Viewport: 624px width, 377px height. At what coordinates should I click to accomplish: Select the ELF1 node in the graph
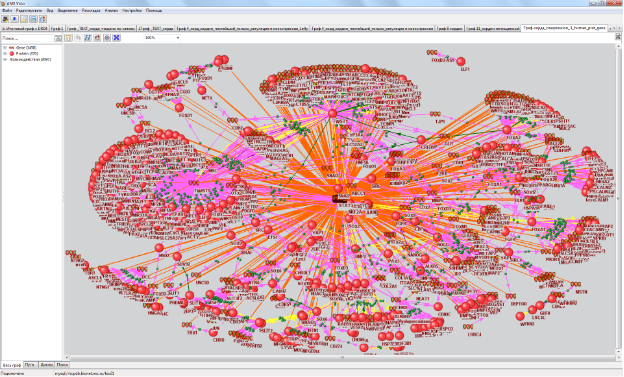(461, 61)
